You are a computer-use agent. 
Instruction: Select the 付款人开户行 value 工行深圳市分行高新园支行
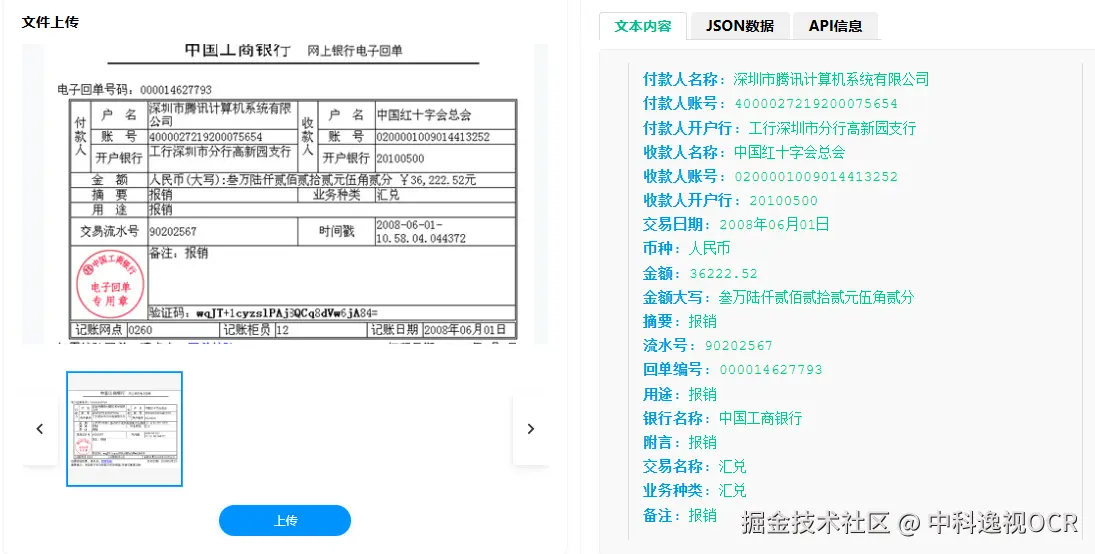[832, 128]
